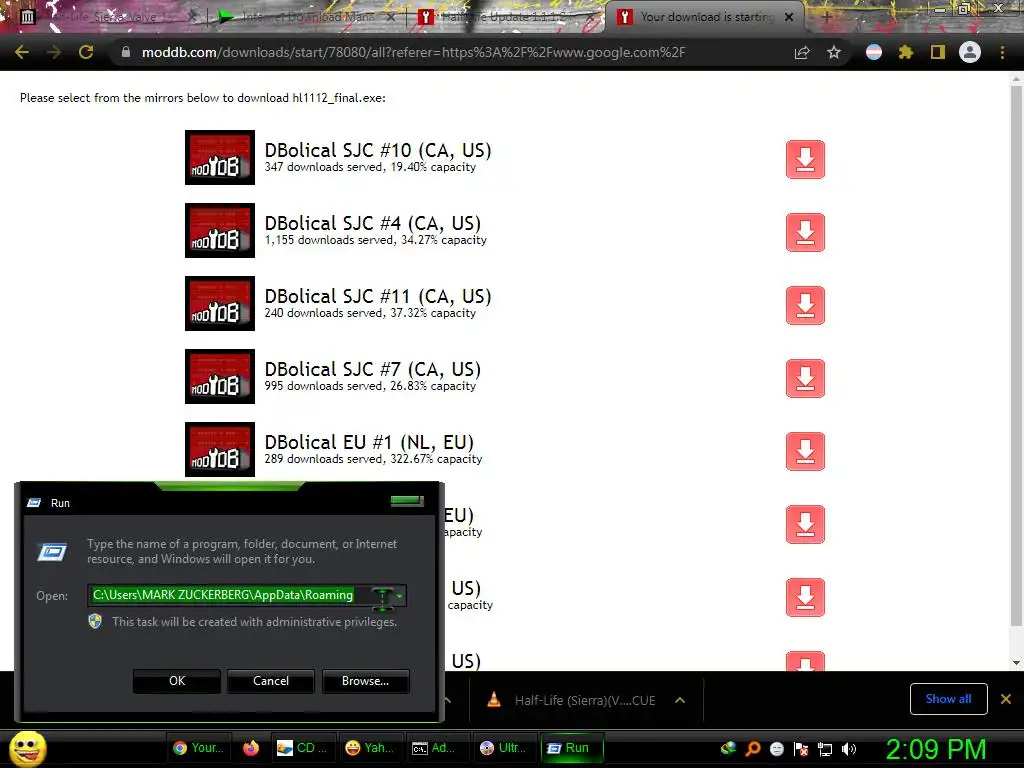The width and height of the screenshot is (1024, 768).
Task: Open the Chrome profile avatar
Action: coord(970,52)
